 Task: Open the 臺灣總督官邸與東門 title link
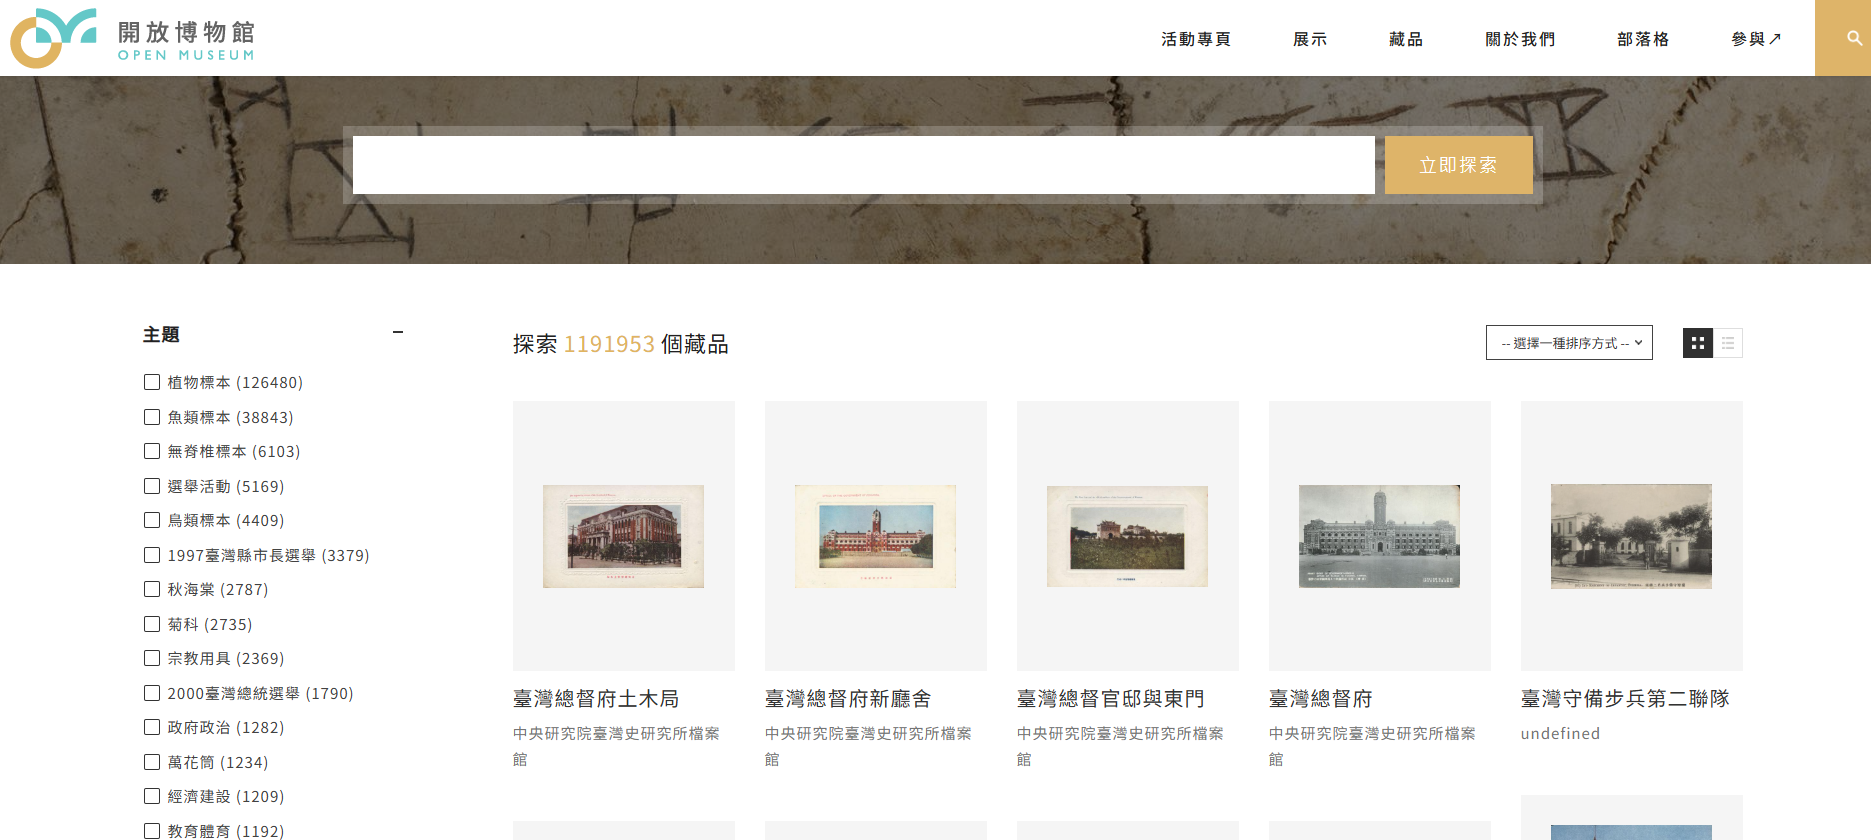click(1111, 699)
